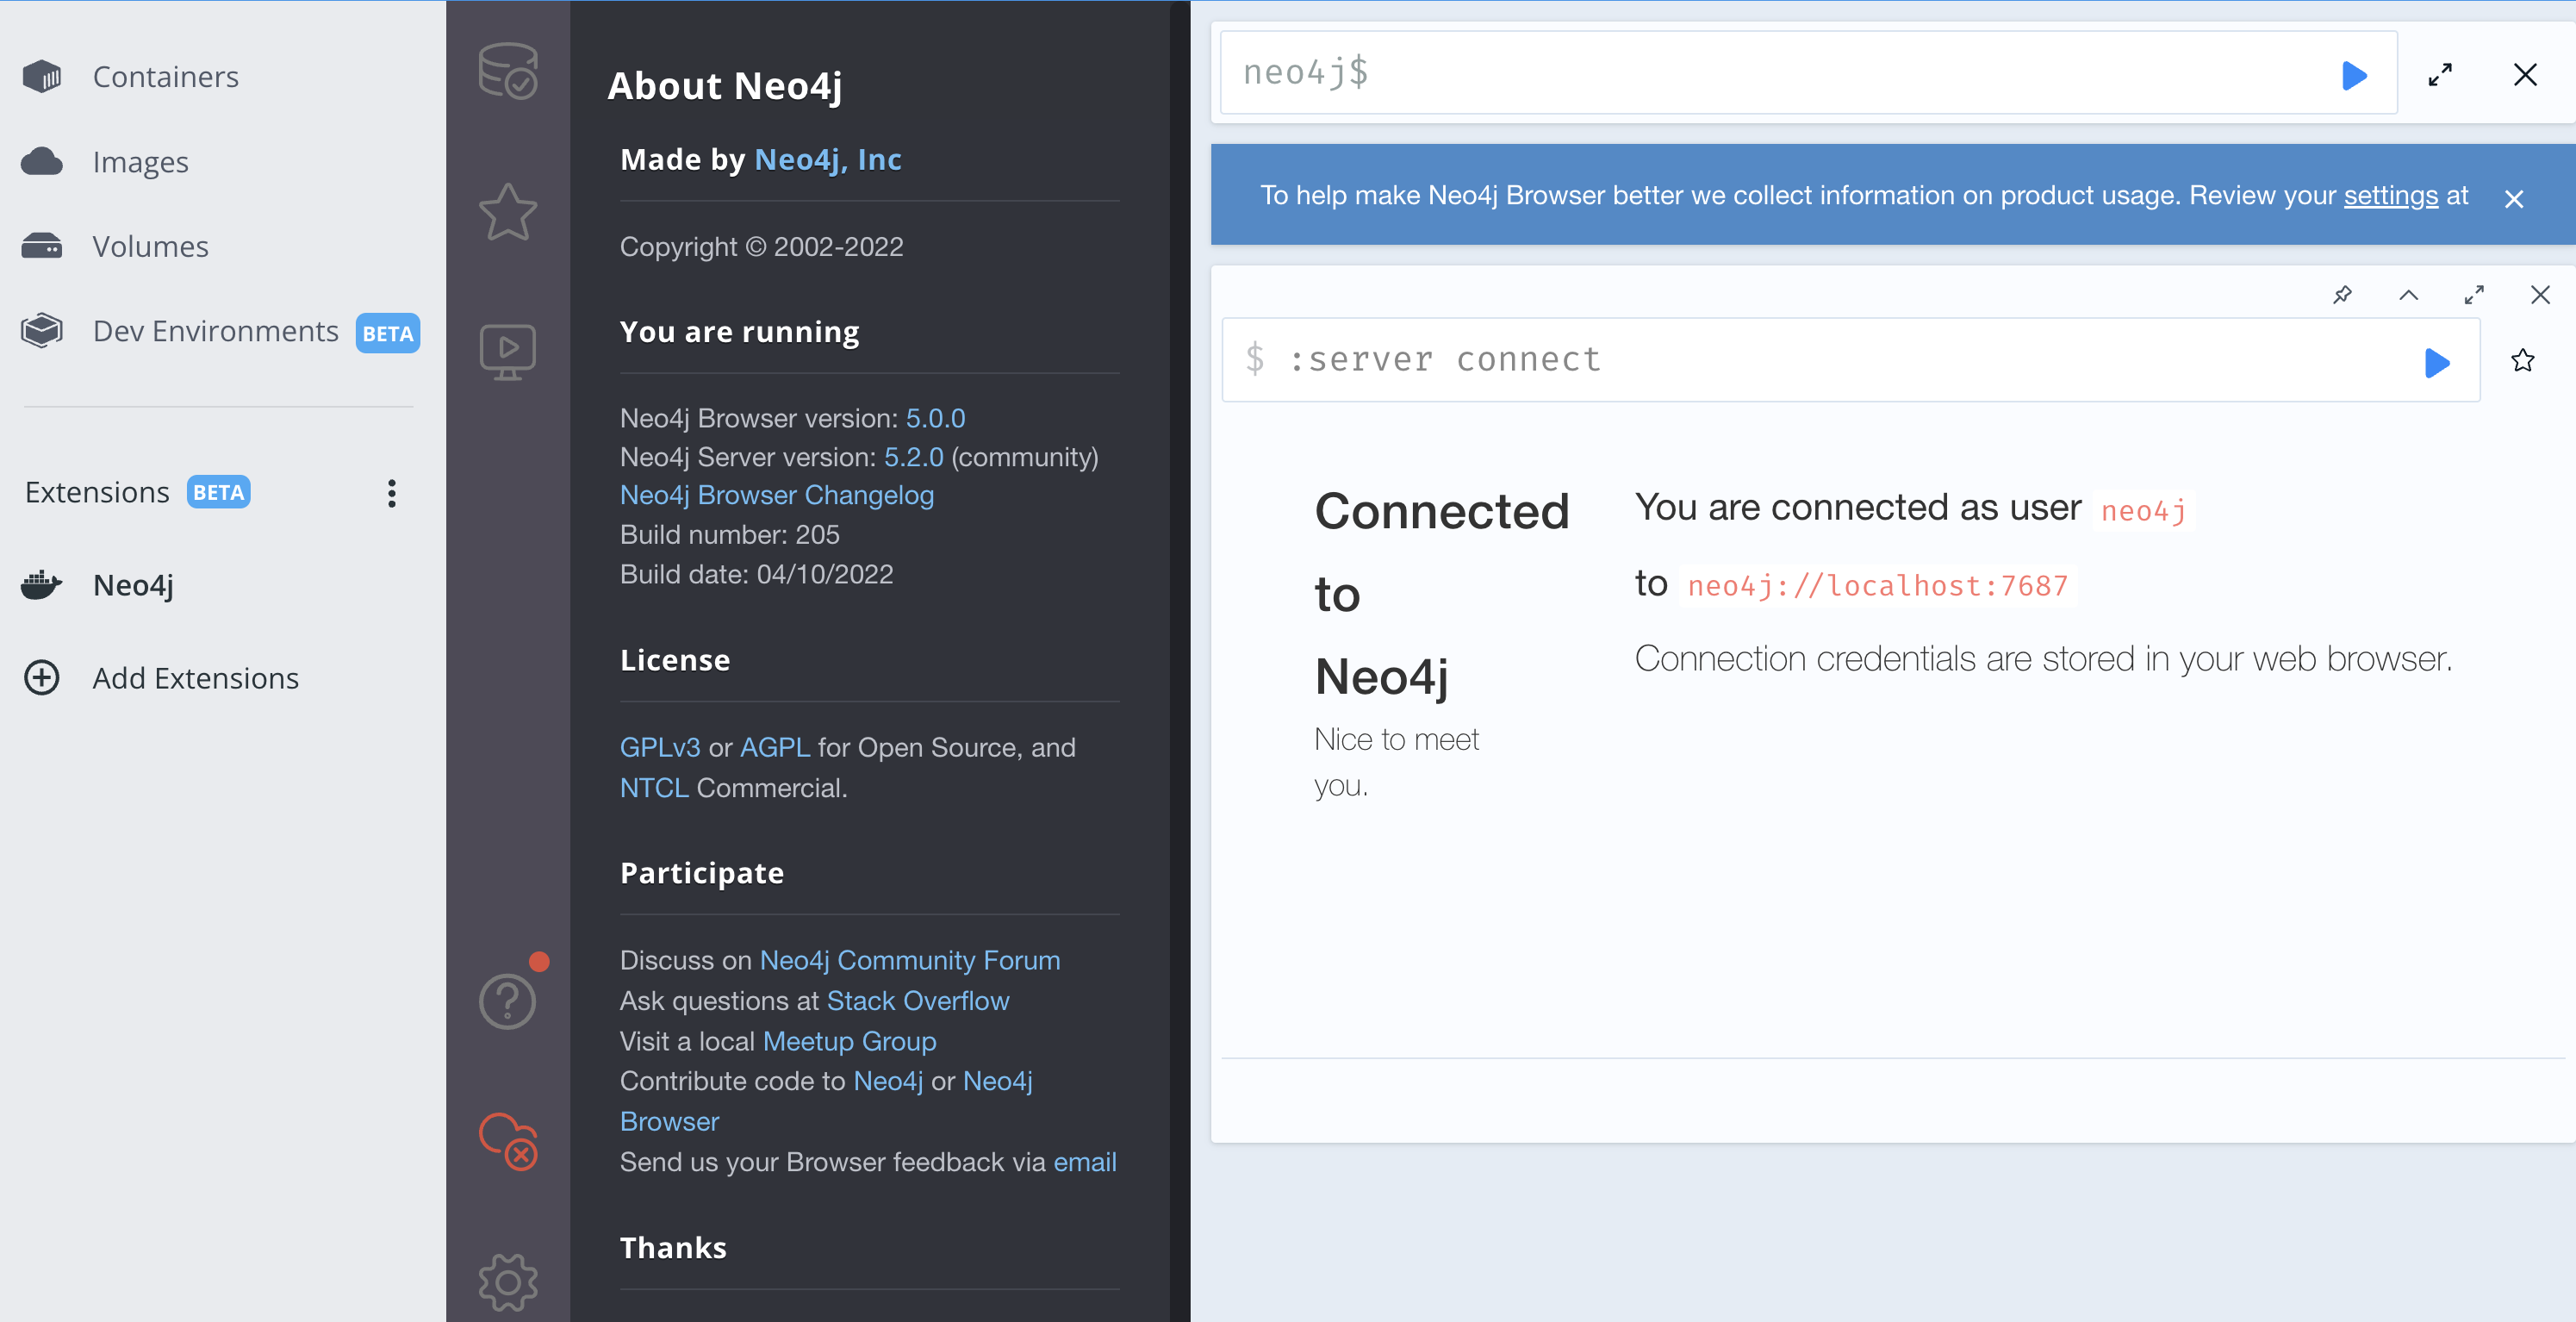The image size is (2576, 1322).
Task: Click the Build number: 205 text
Action: coord(729,535)
